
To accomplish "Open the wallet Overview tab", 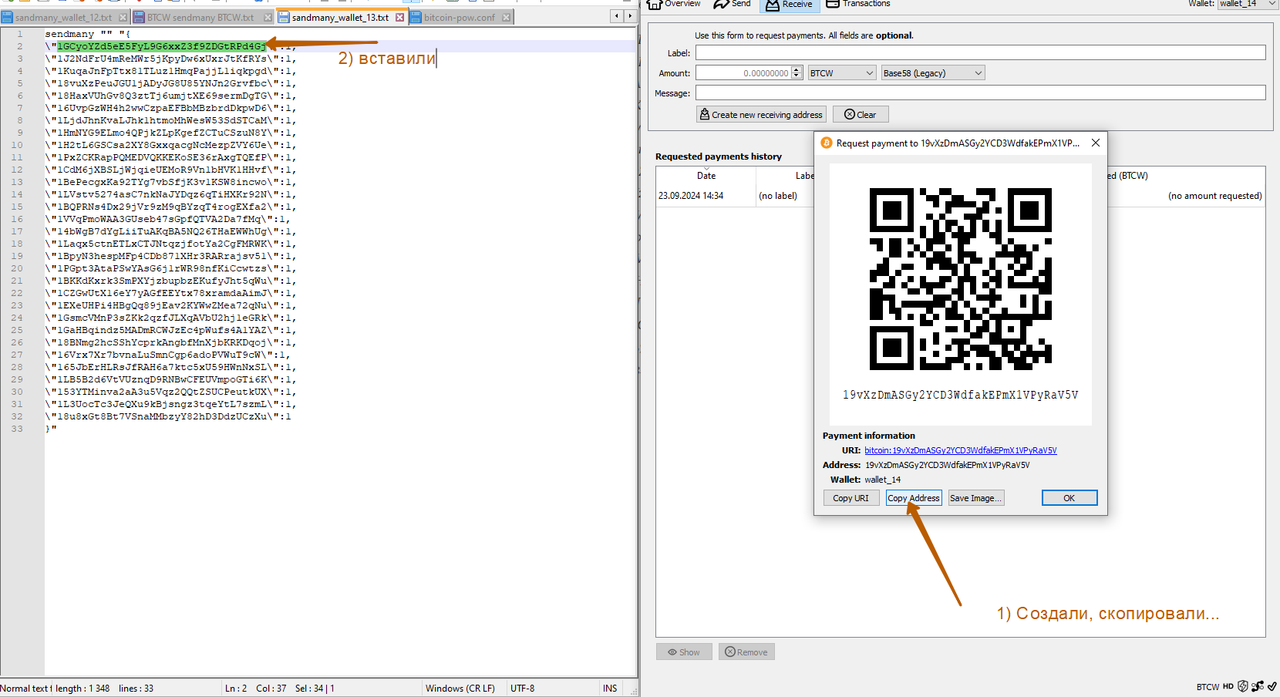I will [673, 4].
